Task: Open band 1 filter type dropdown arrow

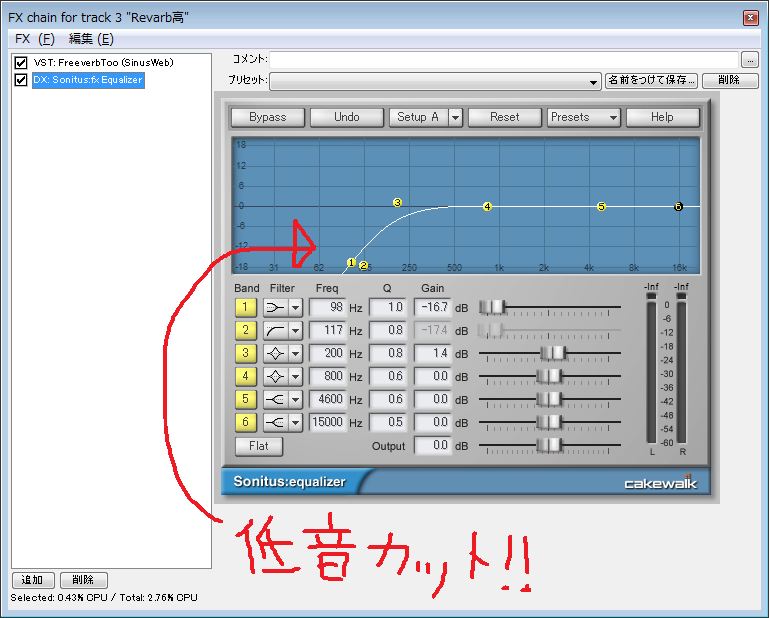Action: point(295,308)
